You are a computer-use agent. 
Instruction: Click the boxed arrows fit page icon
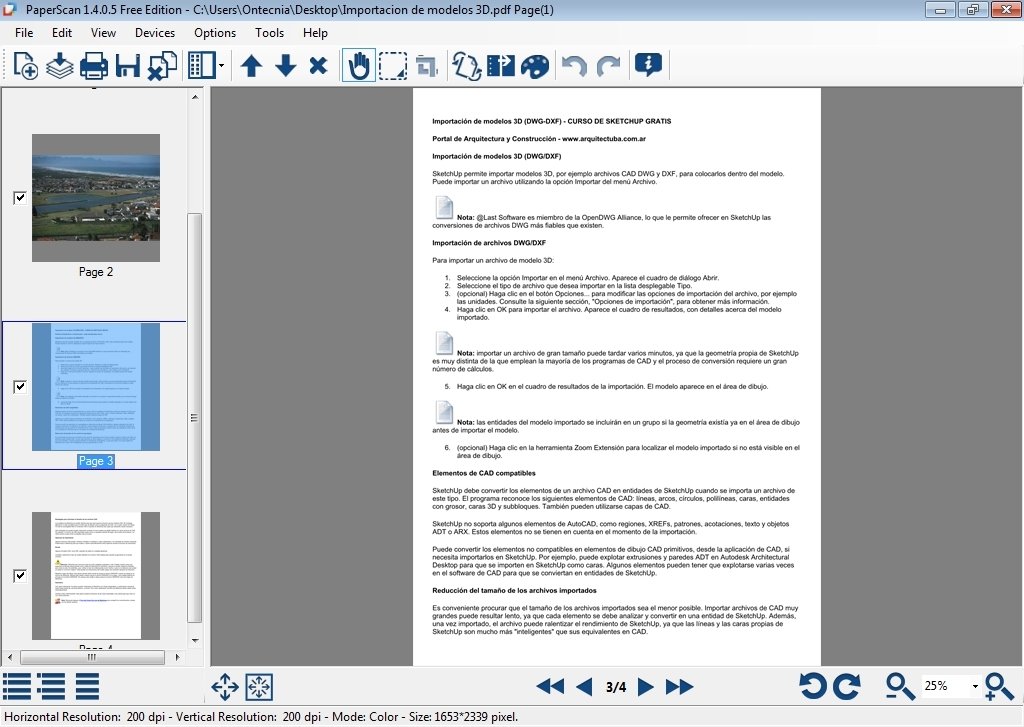tap(259, 687)
